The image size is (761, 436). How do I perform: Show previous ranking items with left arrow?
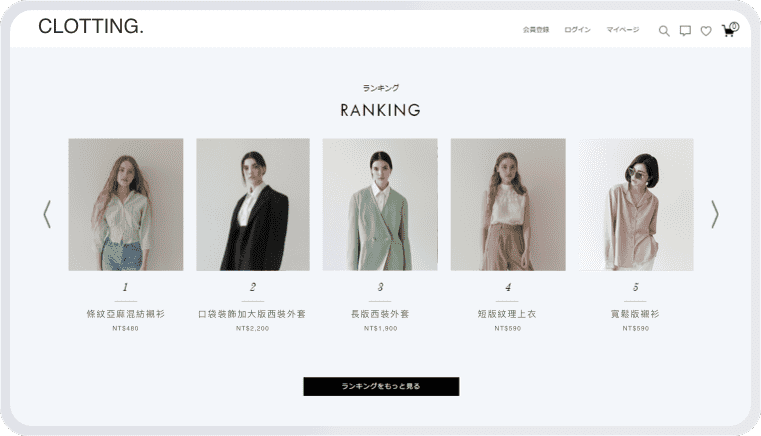tap(47, 214)
